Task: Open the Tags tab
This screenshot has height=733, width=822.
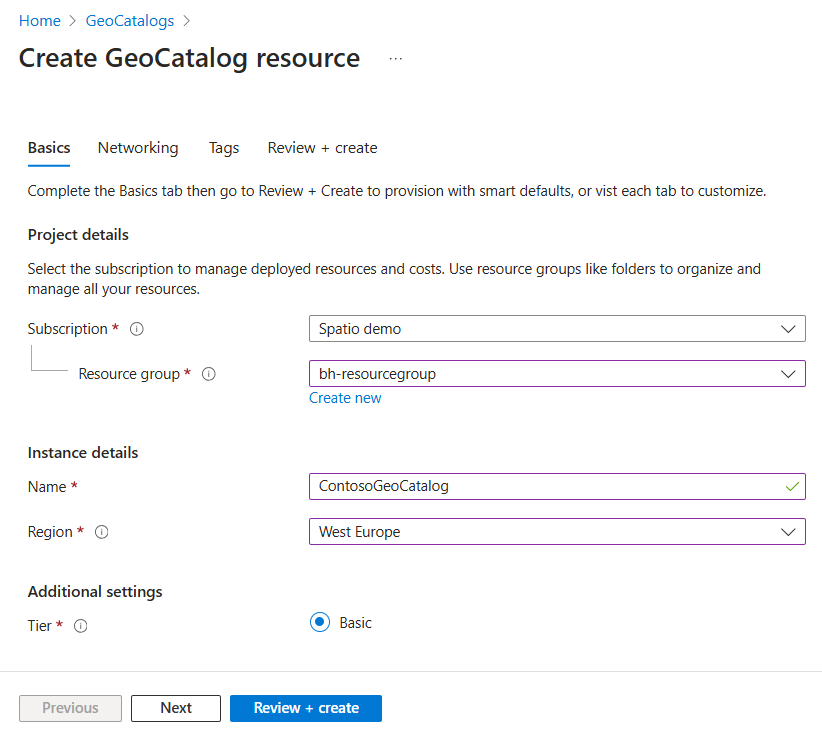Action: (x=224, y=148)
